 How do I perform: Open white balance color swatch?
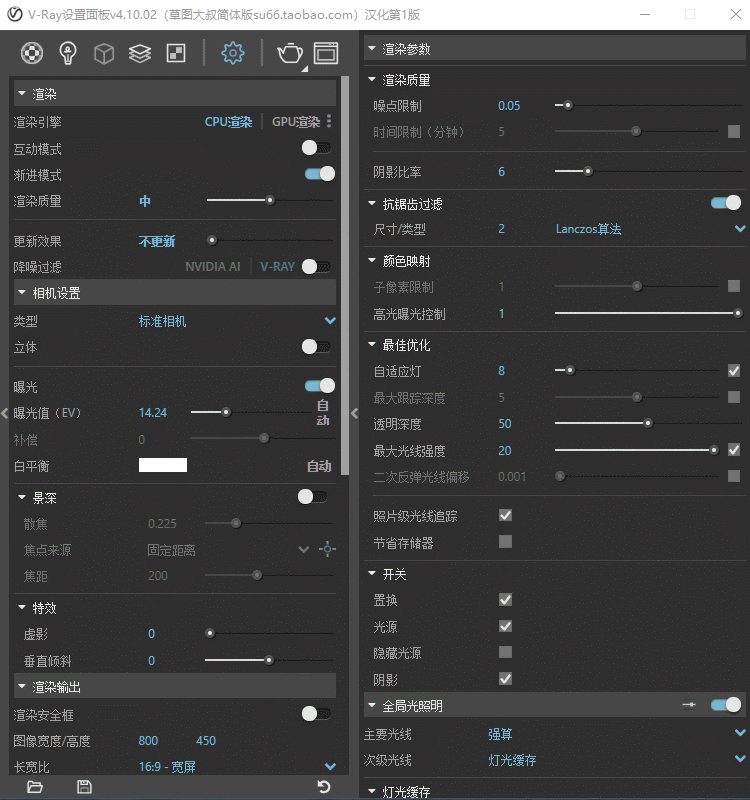click(163, 465)
